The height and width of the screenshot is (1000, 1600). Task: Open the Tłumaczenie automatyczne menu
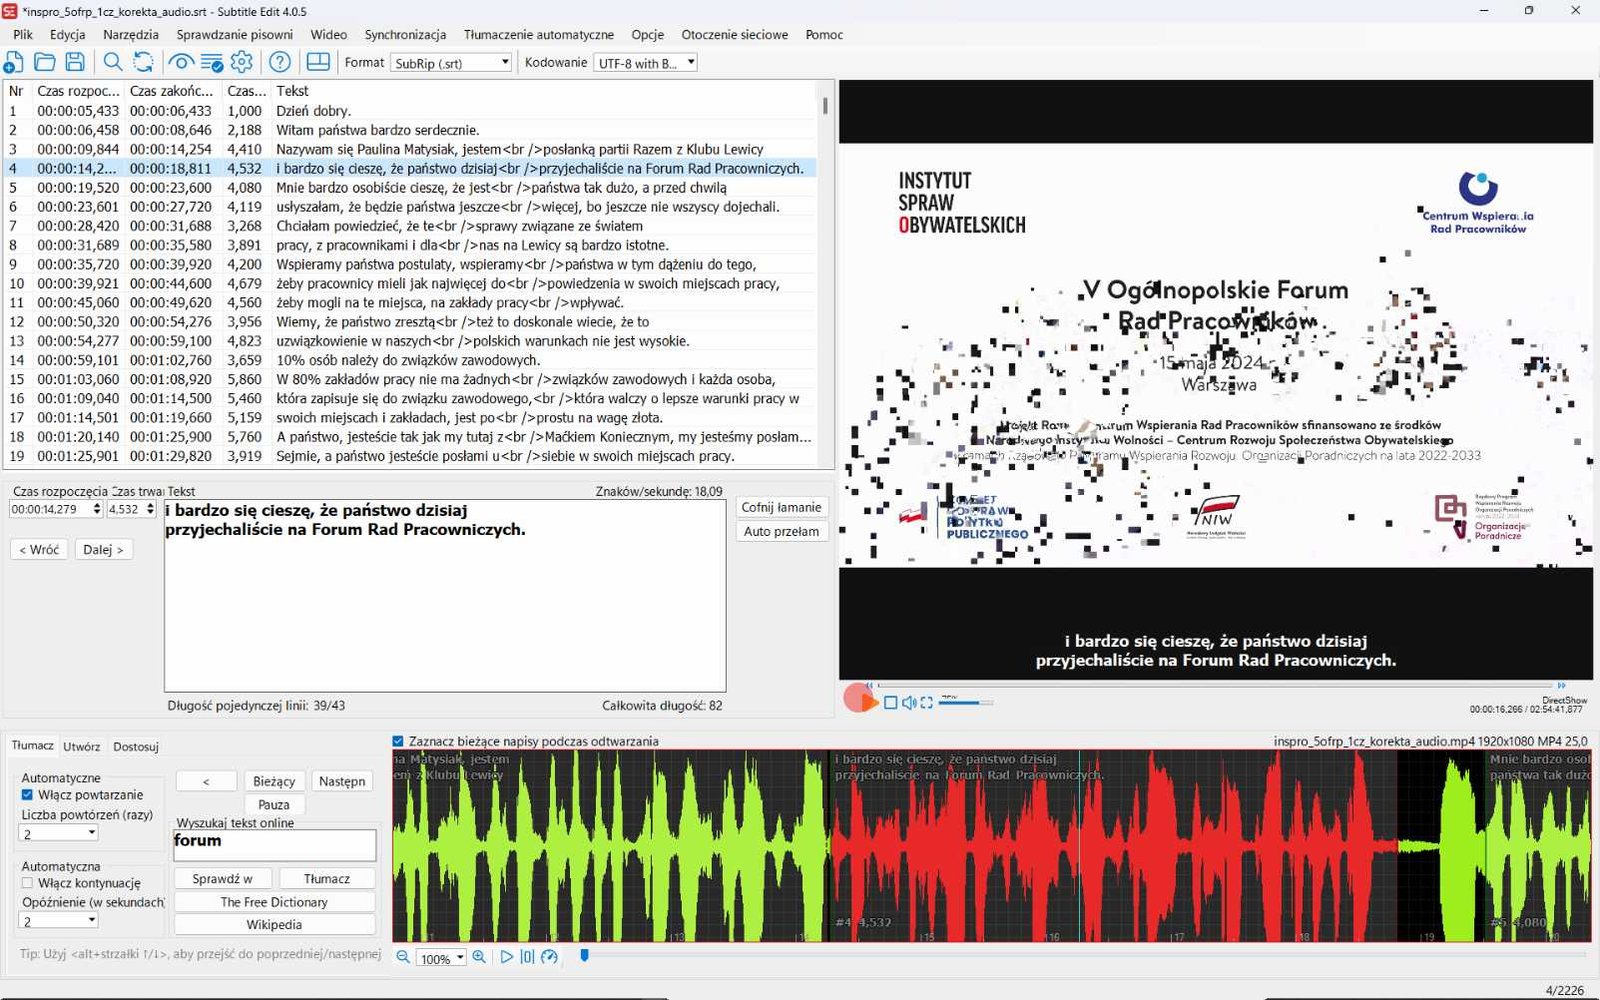(539, 34)
